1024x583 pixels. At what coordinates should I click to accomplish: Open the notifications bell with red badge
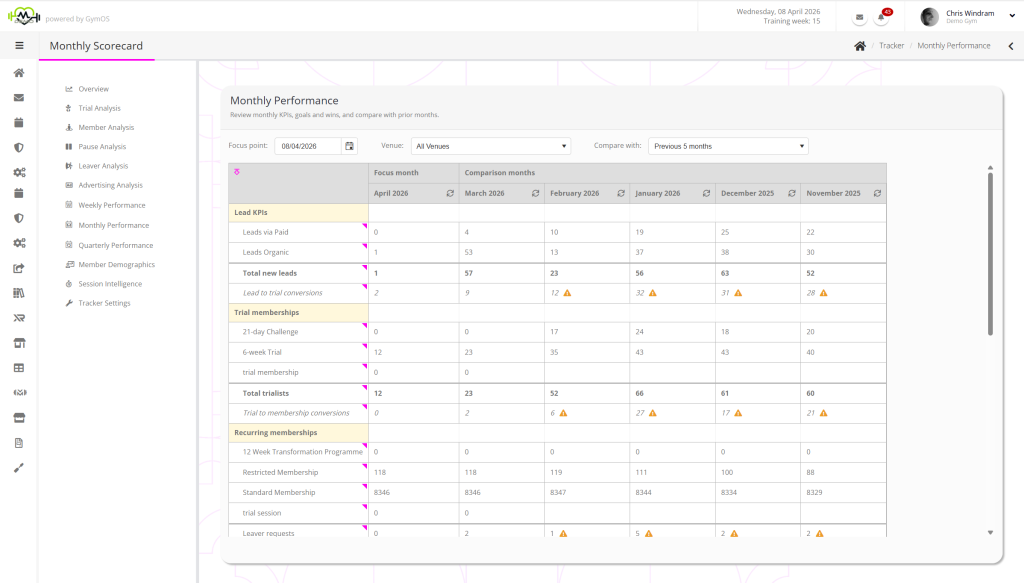(x=882, y=18)
